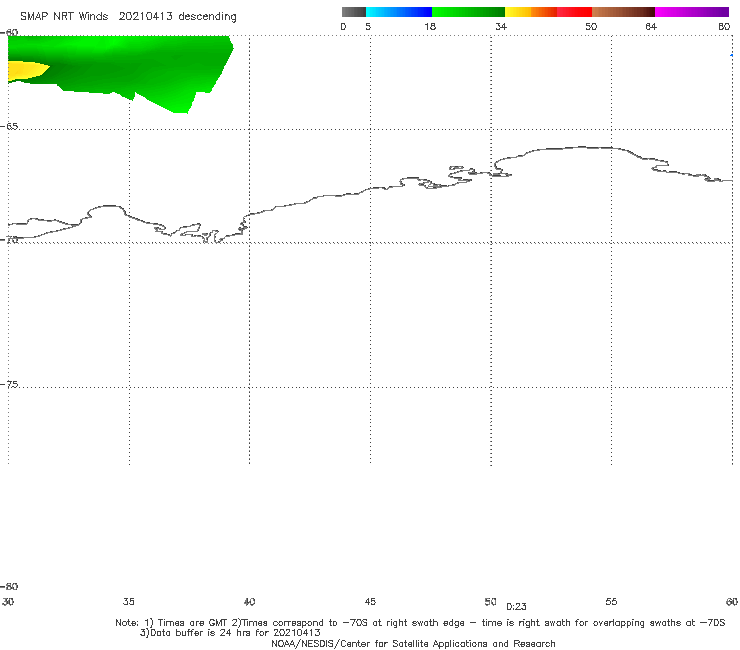This screenshot has width=740, height=650.
Task: Click the latitude label '-65'
Action: [x=9, y=127]
